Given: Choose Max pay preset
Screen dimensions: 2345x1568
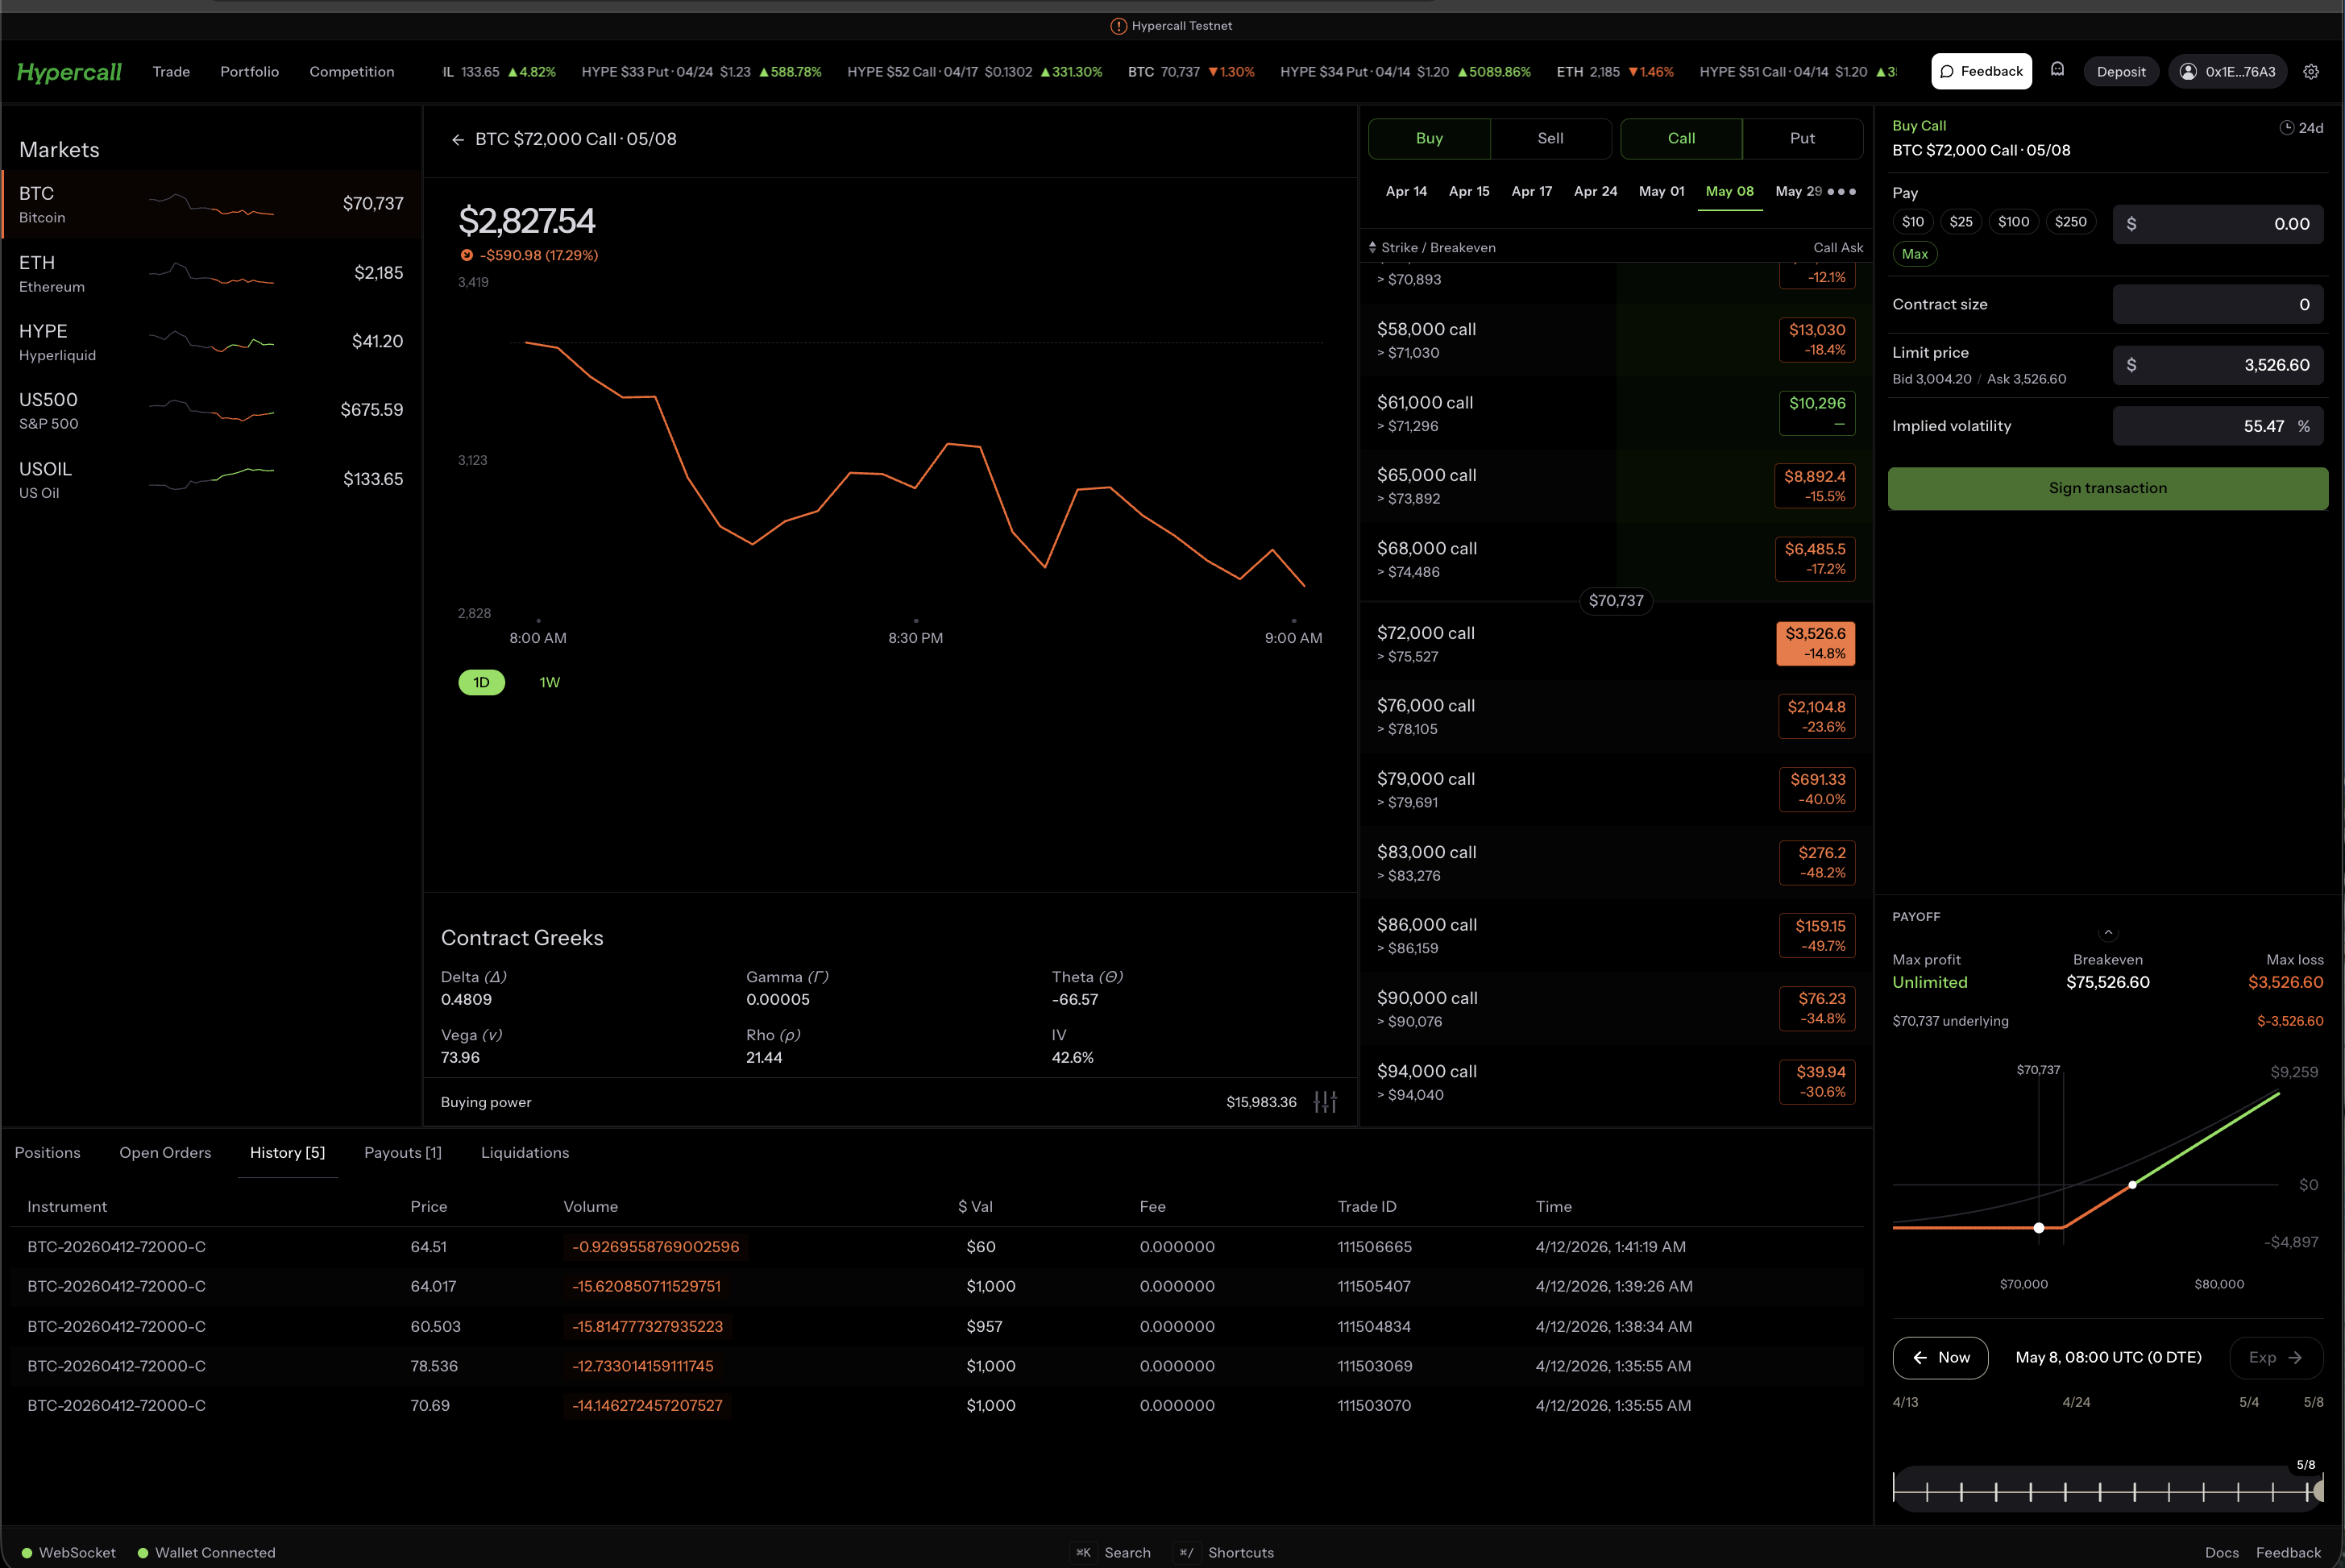Looking at the screenshot, I should [1914, 254].
